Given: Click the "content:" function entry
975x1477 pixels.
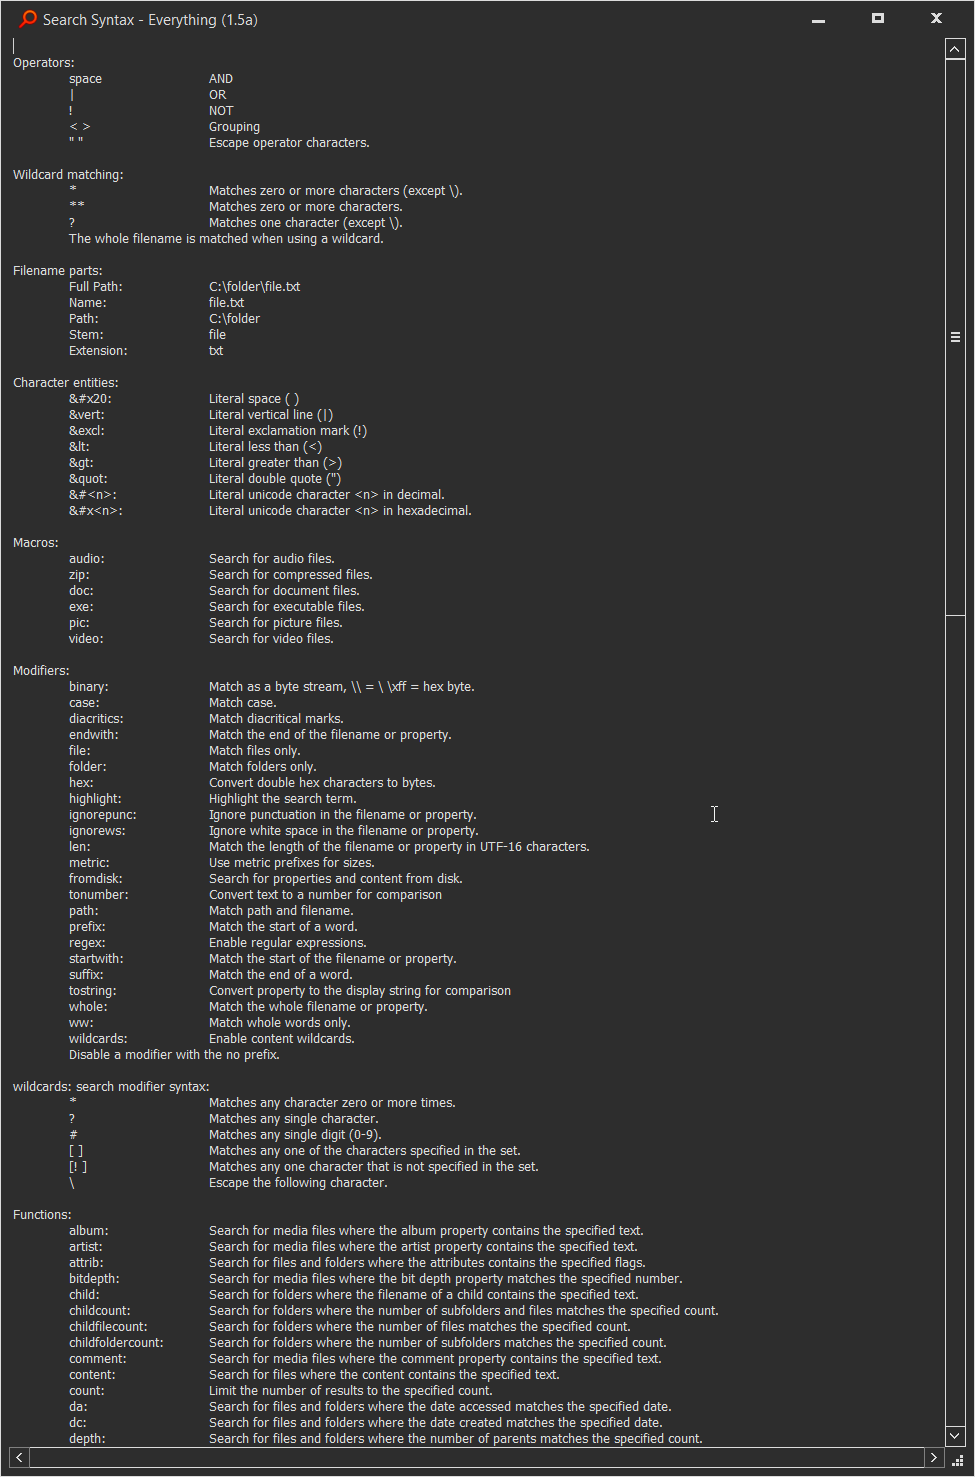Looking at the screenshot, I should [x=93, y=1375].
